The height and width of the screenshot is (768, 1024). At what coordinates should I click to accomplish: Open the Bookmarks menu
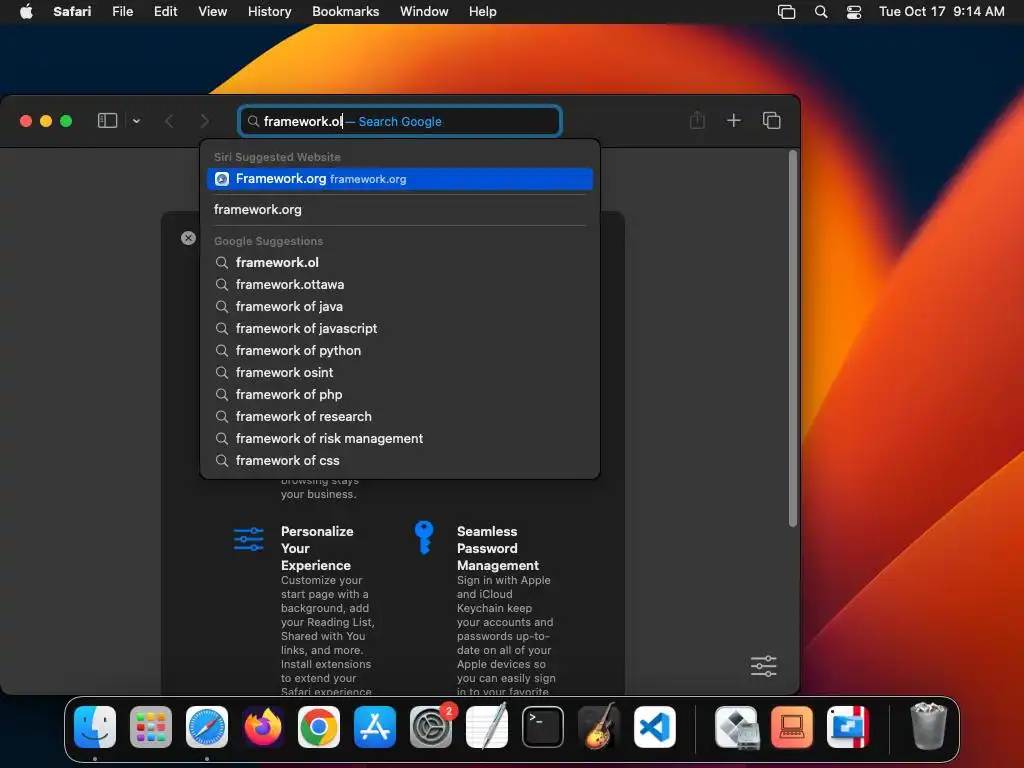[345, 12]
